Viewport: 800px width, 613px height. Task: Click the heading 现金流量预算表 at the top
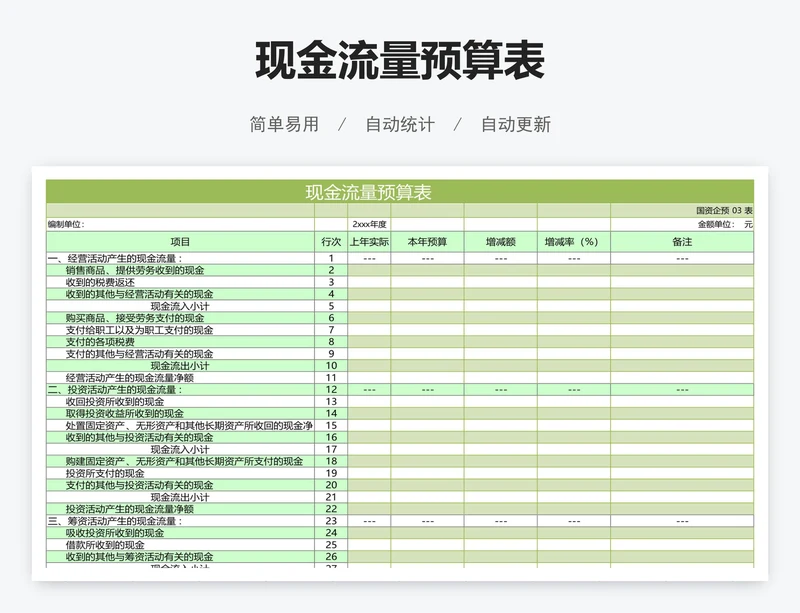(400, 61)
